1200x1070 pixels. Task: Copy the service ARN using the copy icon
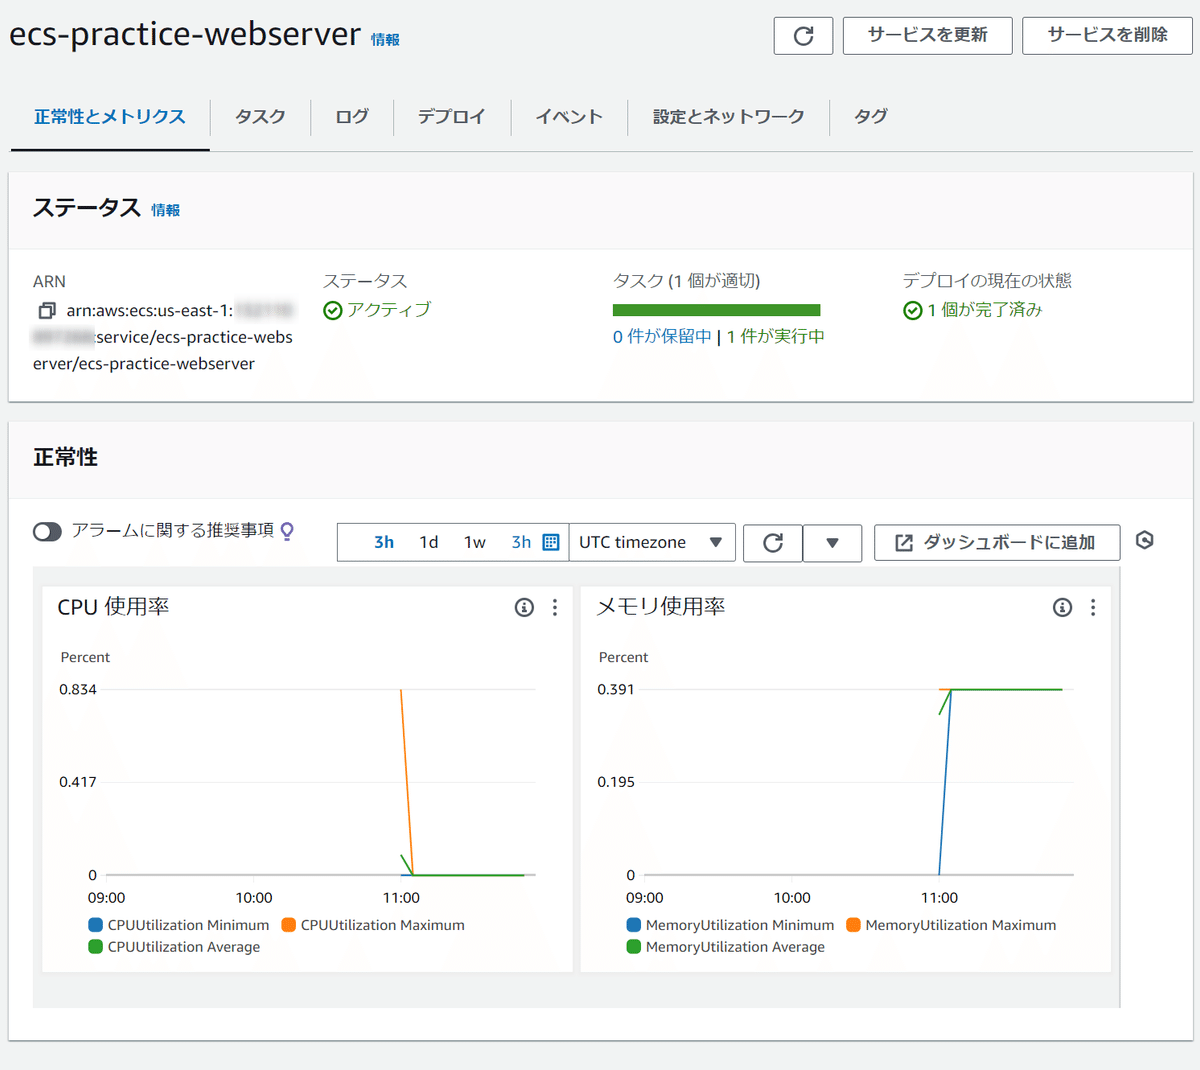(46, 311)
